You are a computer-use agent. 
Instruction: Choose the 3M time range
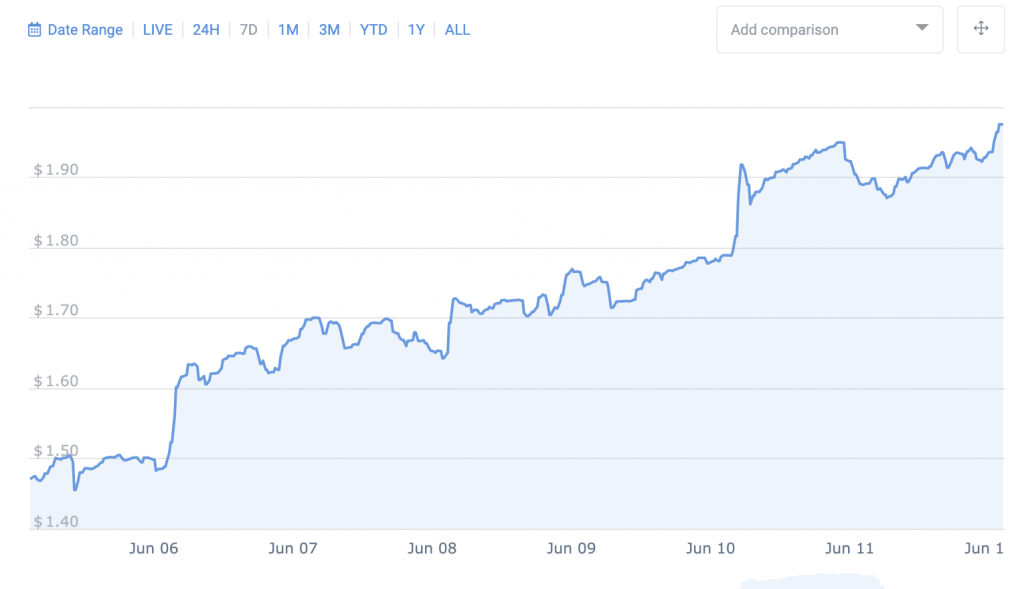click(329, 30)
